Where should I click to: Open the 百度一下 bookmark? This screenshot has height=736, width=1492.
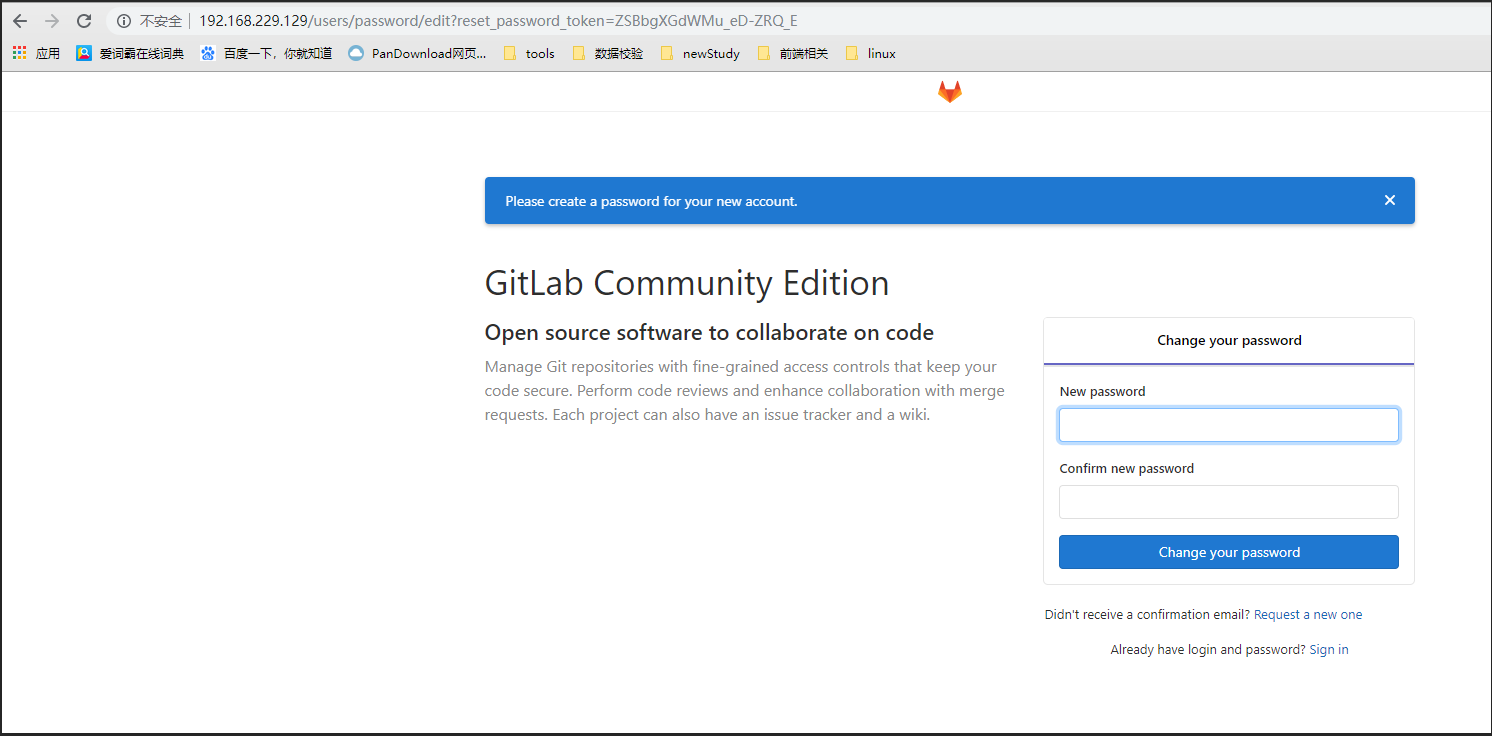click(x=266, y=53)
